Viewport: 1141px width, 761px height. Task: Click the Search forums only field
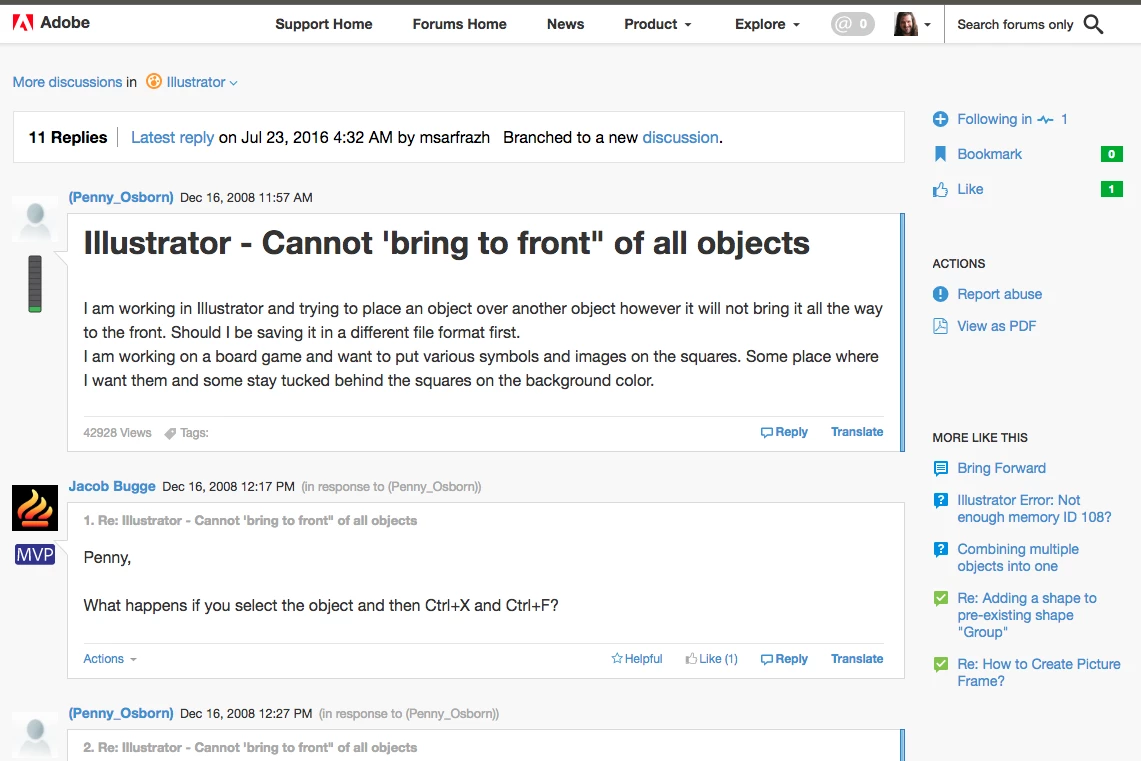(1015, 24)
